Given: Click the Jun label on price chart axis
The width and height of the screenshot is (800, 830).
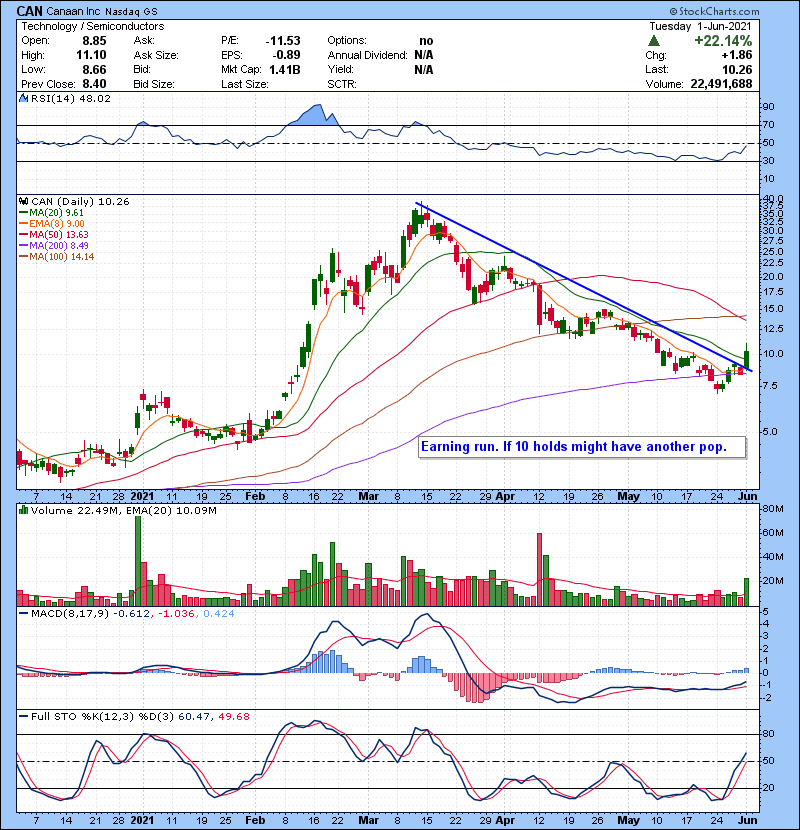Looking at the screenshot, I should coord(748,497).
